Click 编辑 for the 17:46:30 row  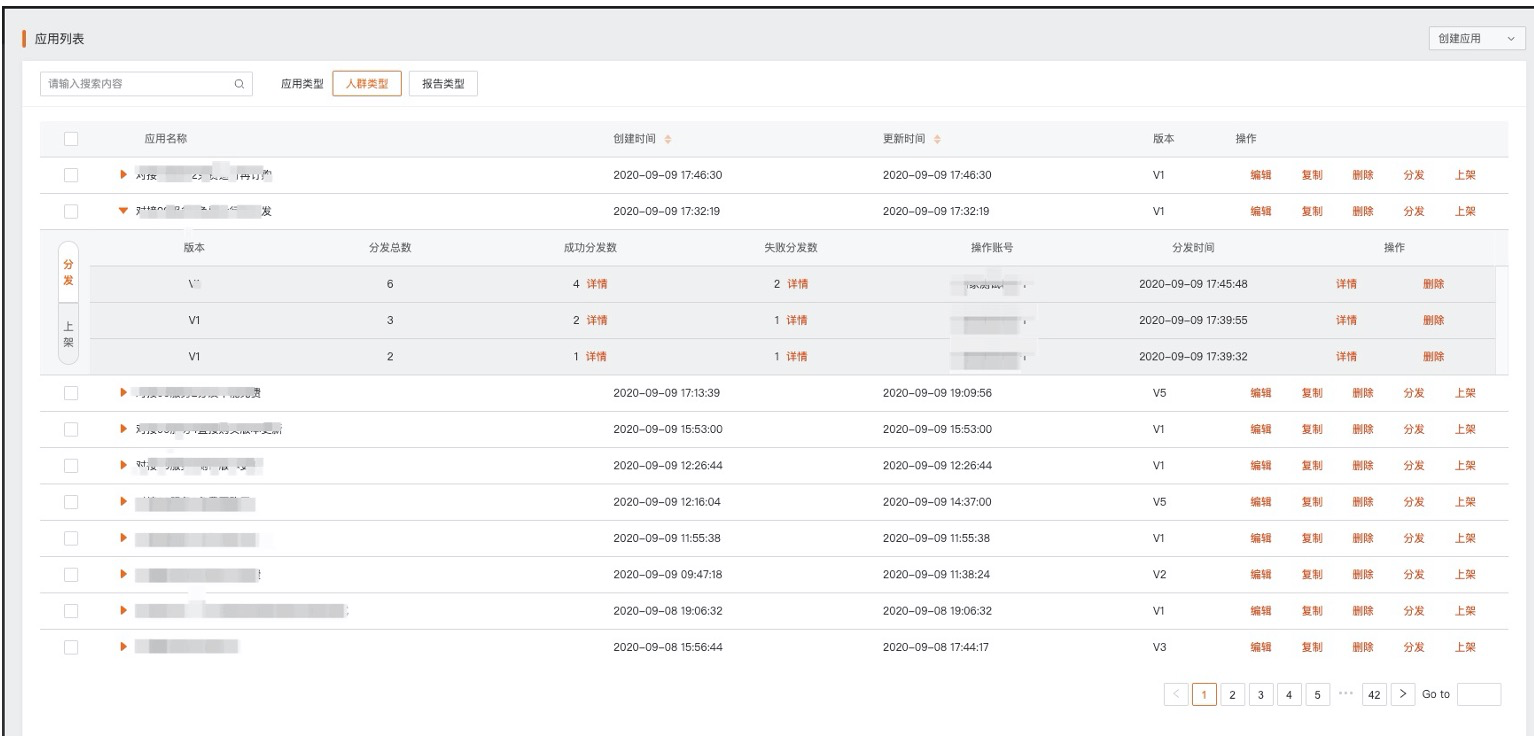(1261, 175)
